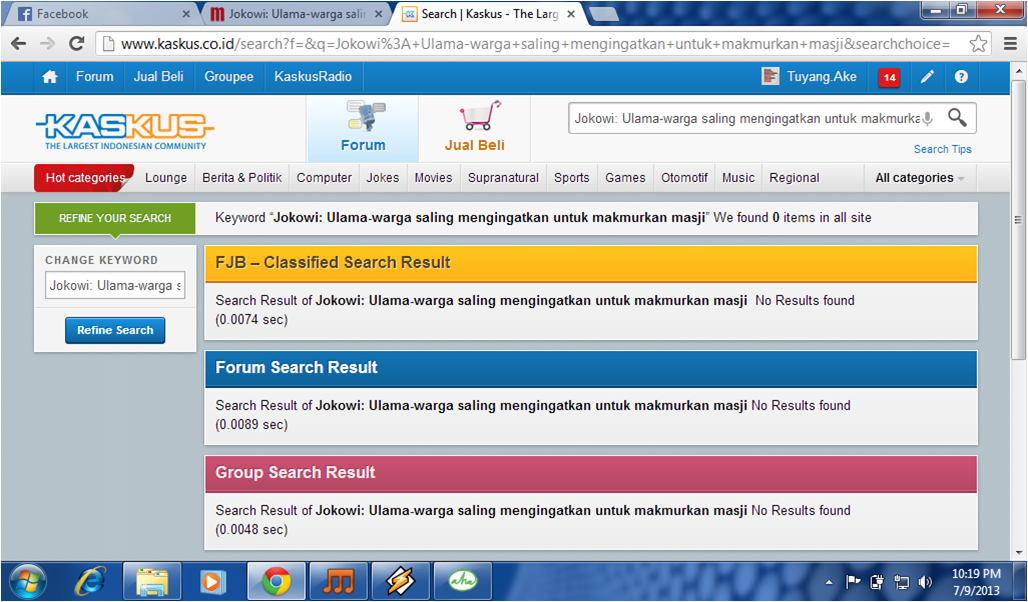Close the Kaskus search tab
The width and height of the screenshot is (1028, 602).
click(571, 14)
